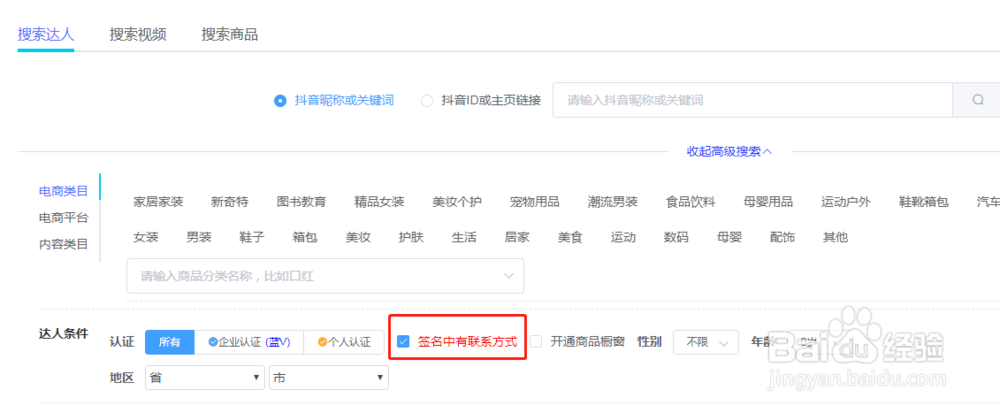1000x413 pixels.
Task: Choose 新奇特 category
Action: [x=230, y=202]
